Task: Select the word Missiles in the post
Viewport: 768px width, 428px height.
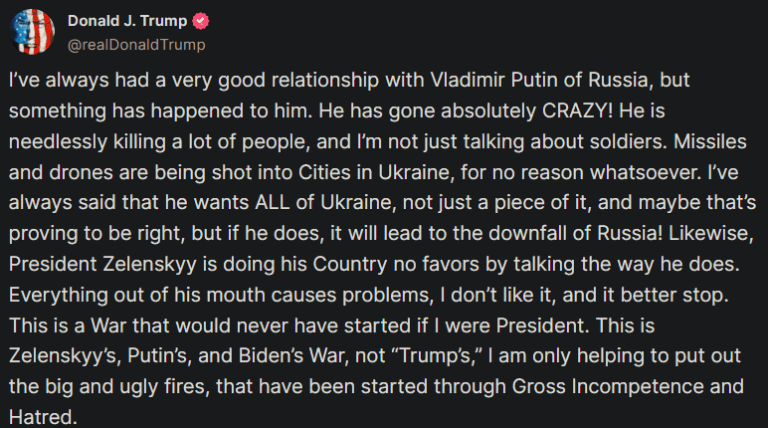Action: click(x=710, y=142)
